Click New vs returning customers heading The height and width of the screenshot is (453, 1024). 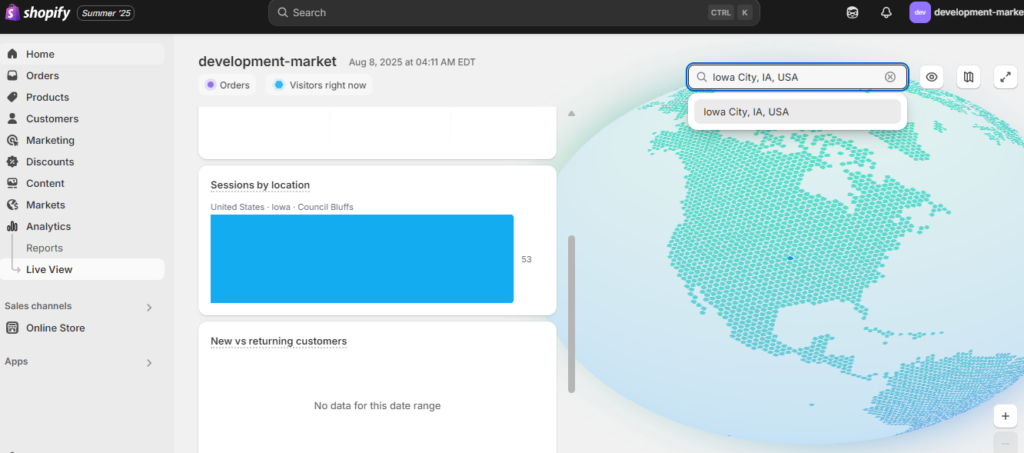(x=278, y=341)
